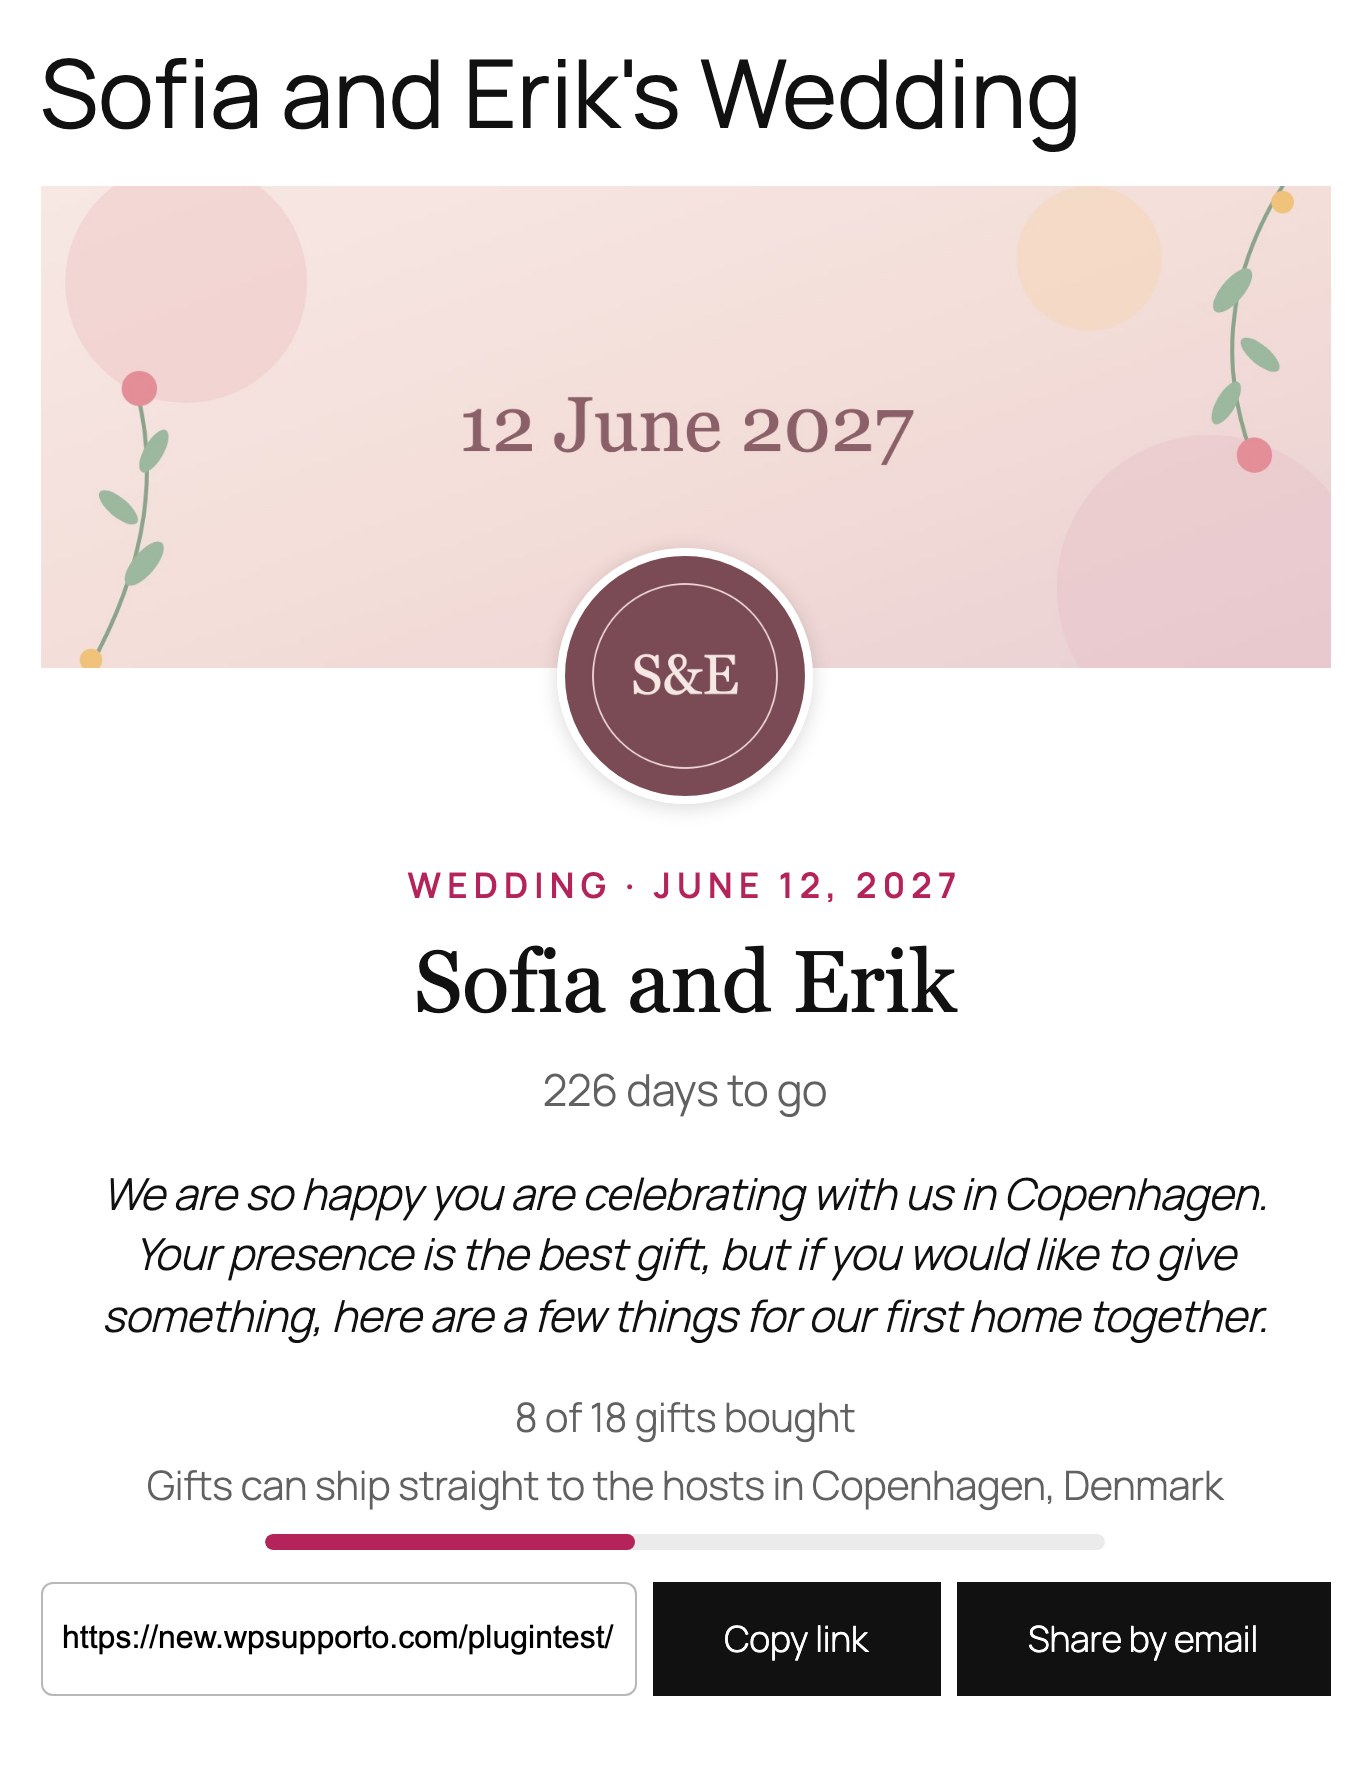The height and width of the screenshot is (1792, 1370).
Task: Click the orange bud at banner top right
Action: pos(1283,202)
